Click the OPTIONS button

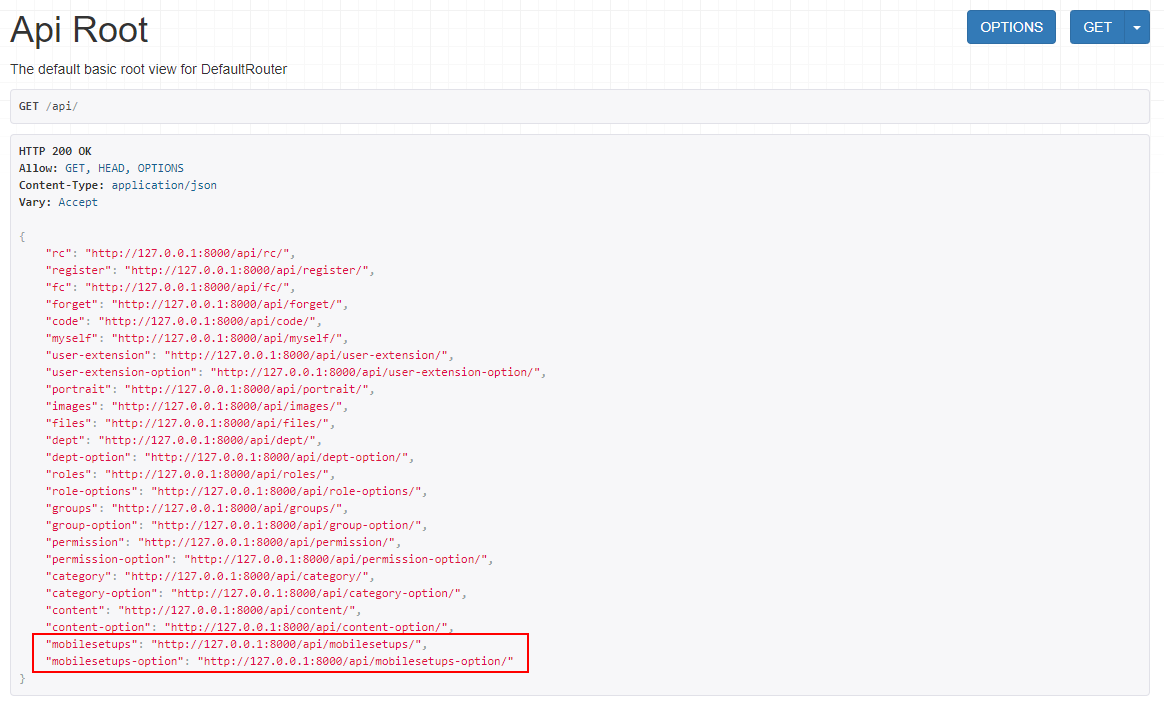pos(1011,27)
